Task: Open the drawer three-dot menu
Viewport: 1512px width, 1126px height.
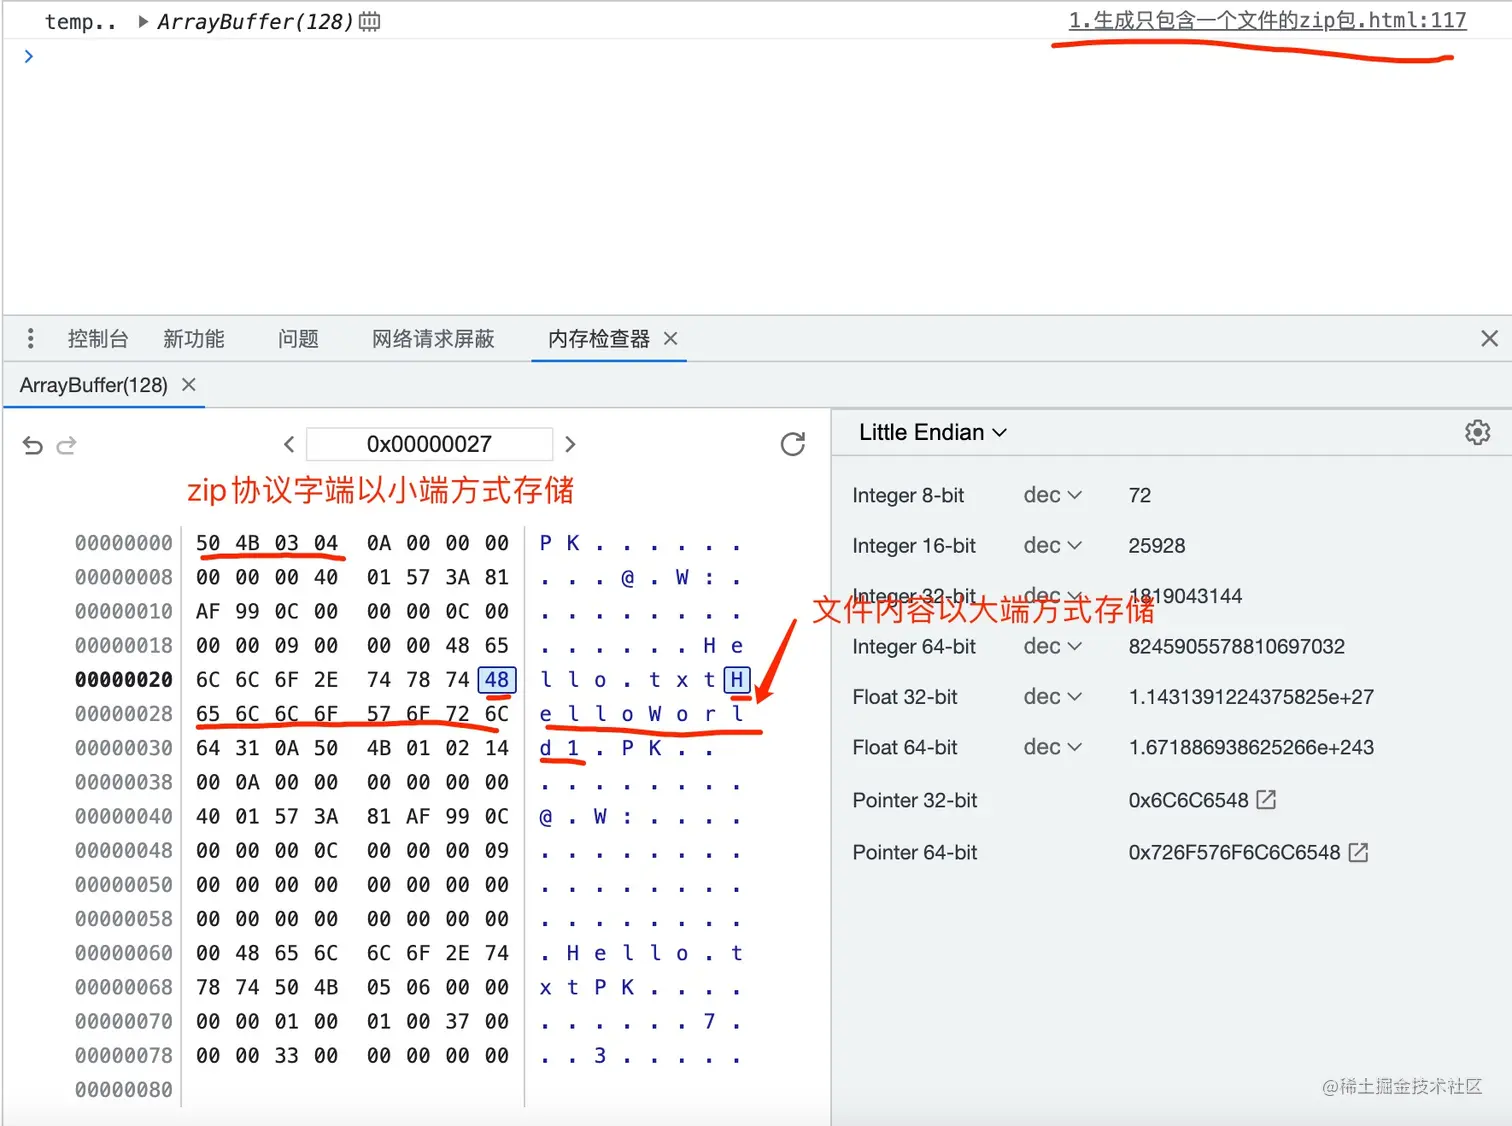Action: (31, 339)
